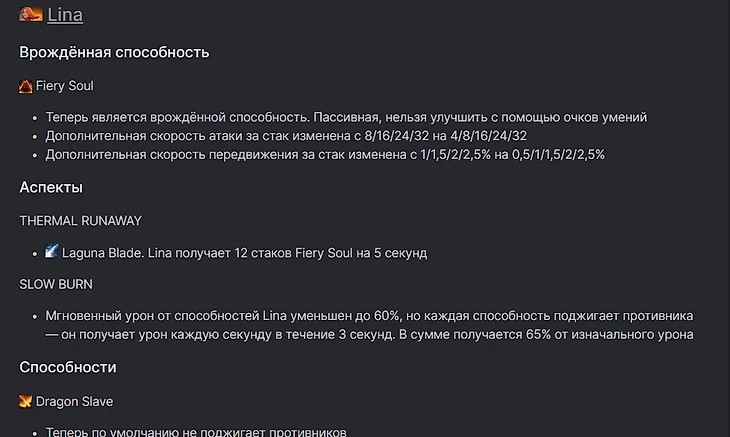Click the Способности section heading
This screenshot has width=730, height=437.
pos(68,367)
